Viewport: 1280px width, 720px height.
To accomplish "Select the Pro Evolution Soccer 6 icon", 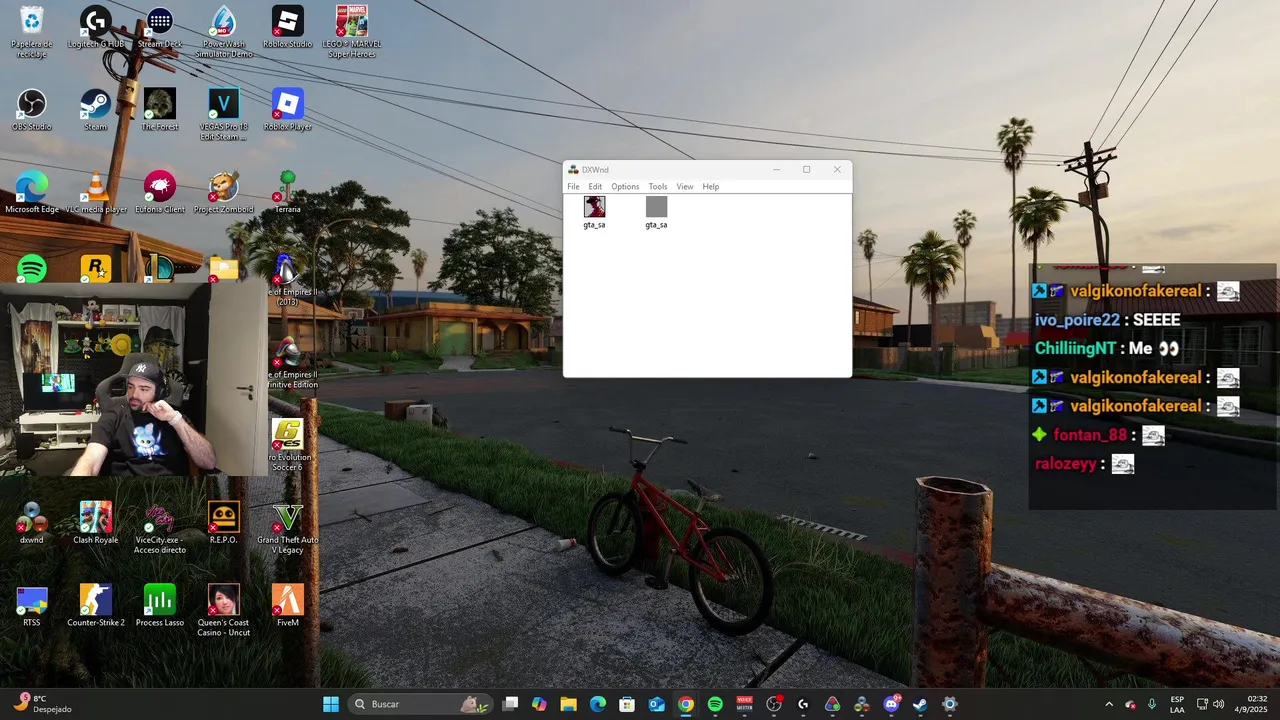I will pyautogui.click(x=288, y=445).
